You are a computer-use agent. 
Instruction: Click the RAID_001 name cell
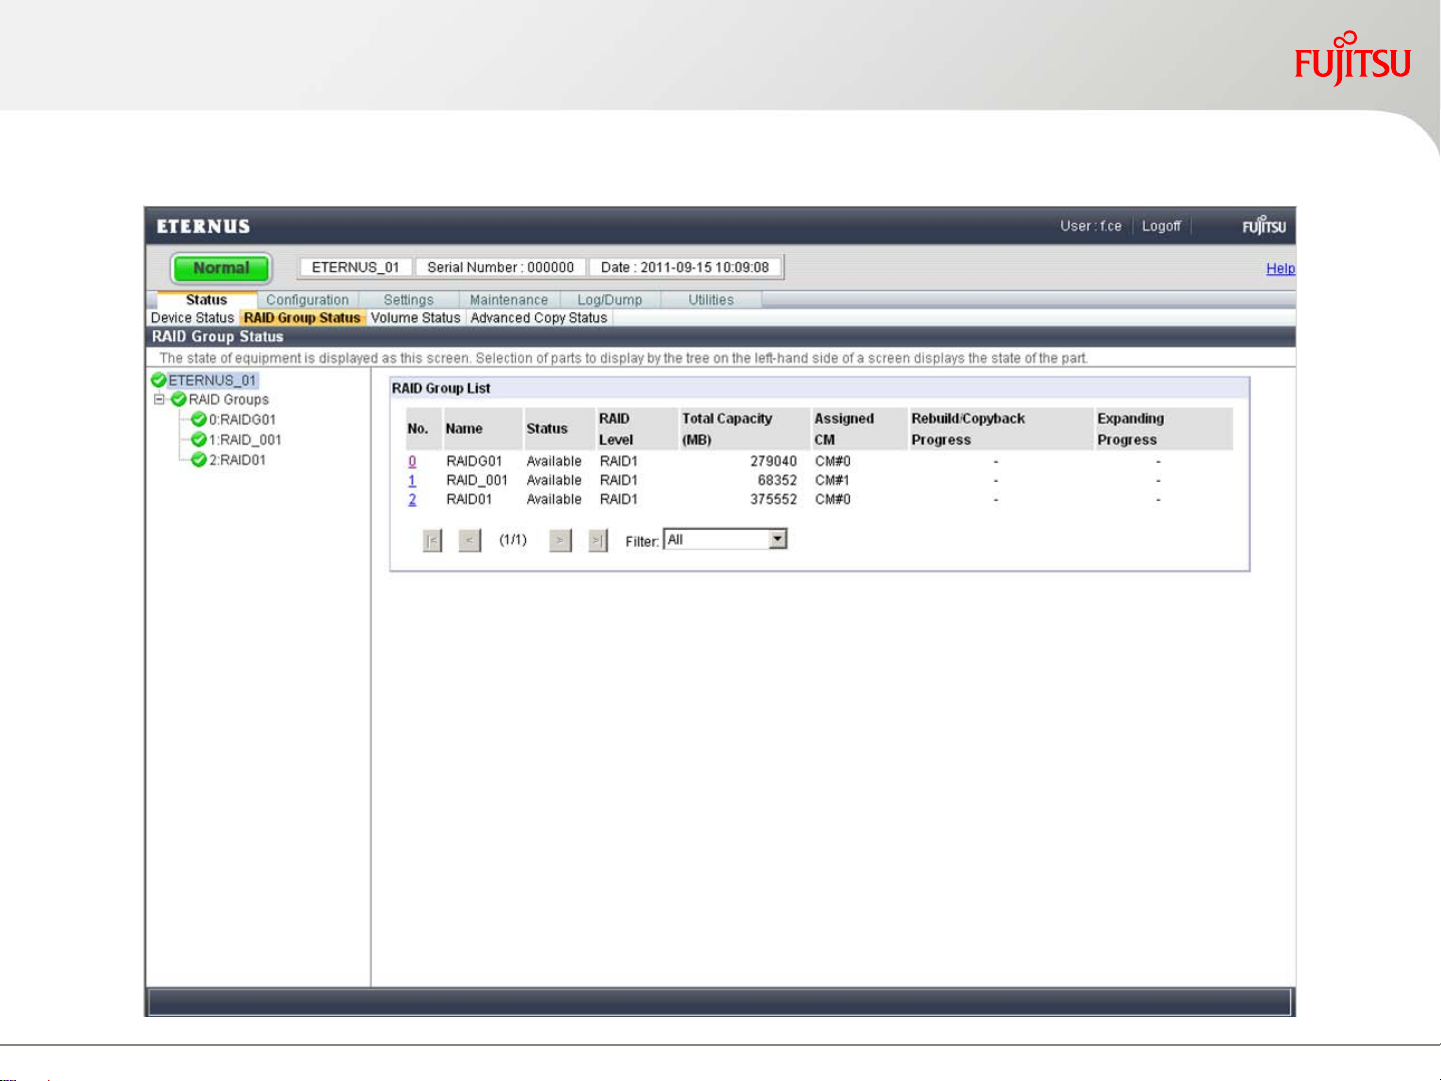pyautogui.click(x=477, y=480)
